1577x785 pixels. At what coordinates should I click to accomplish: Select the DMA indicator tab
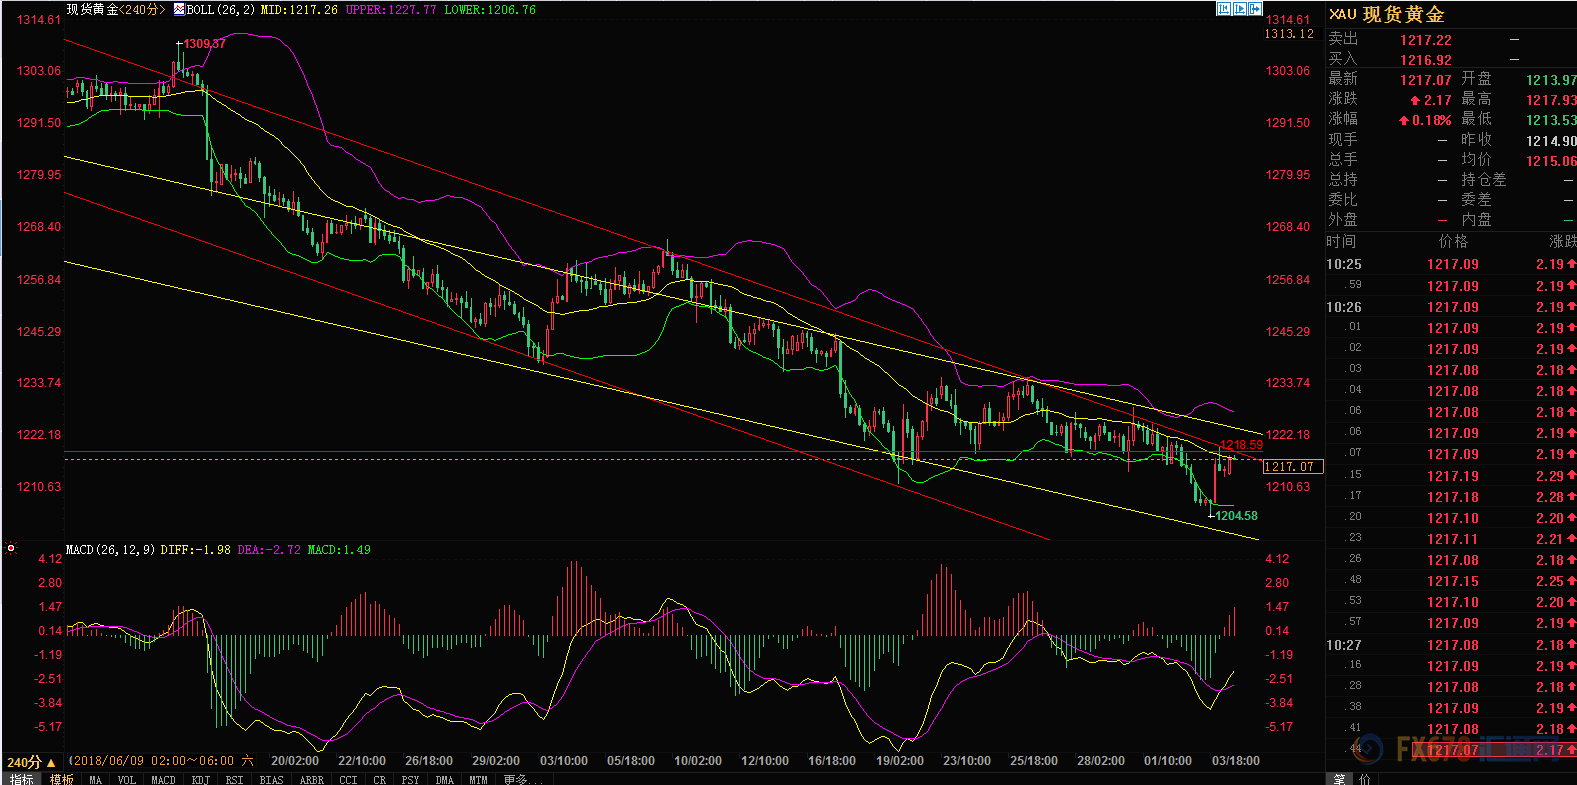coord(444,779)
